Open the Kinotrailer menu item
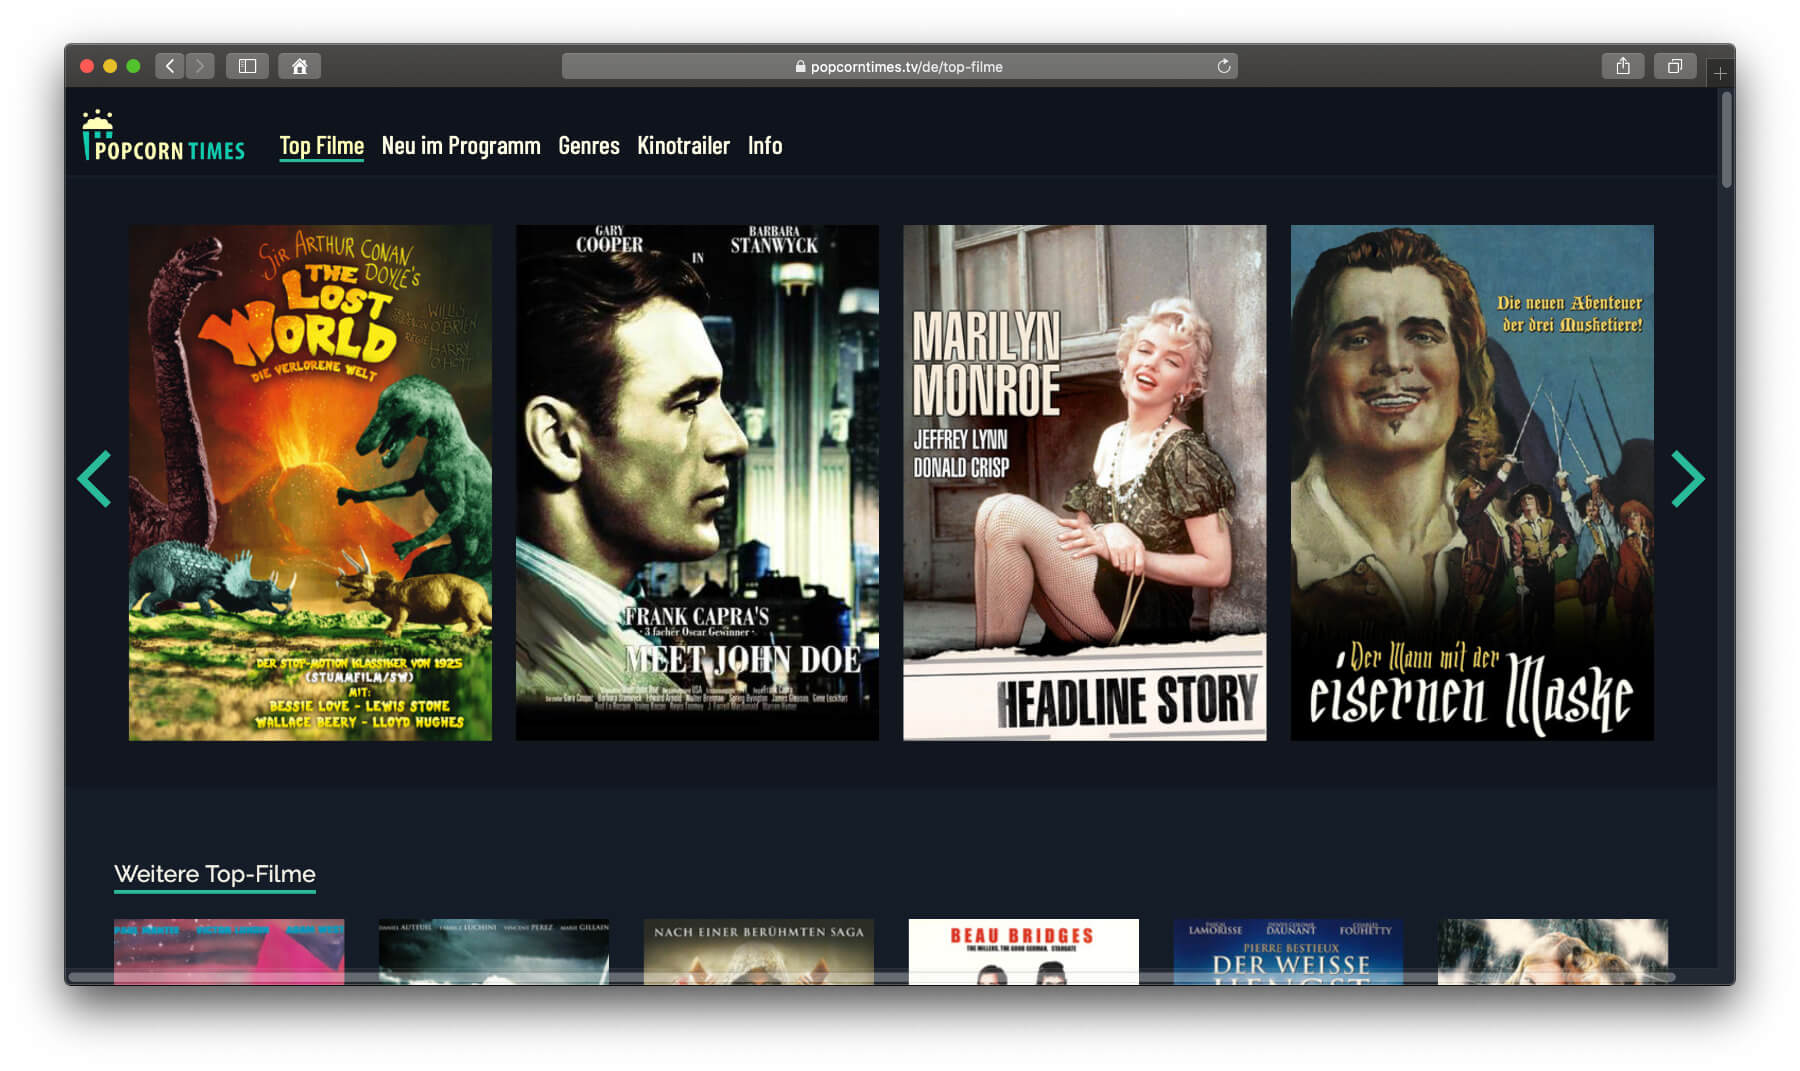This screenshot has width=1800, height=1071. [x=683, y=146]
